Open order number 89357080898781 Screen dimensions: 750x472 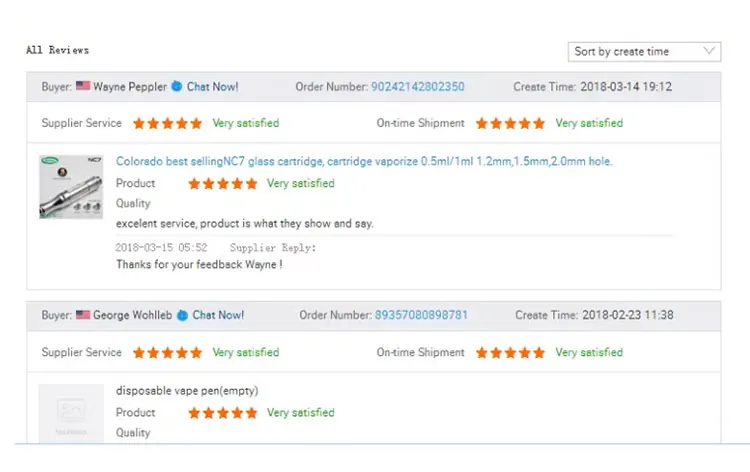421,315
